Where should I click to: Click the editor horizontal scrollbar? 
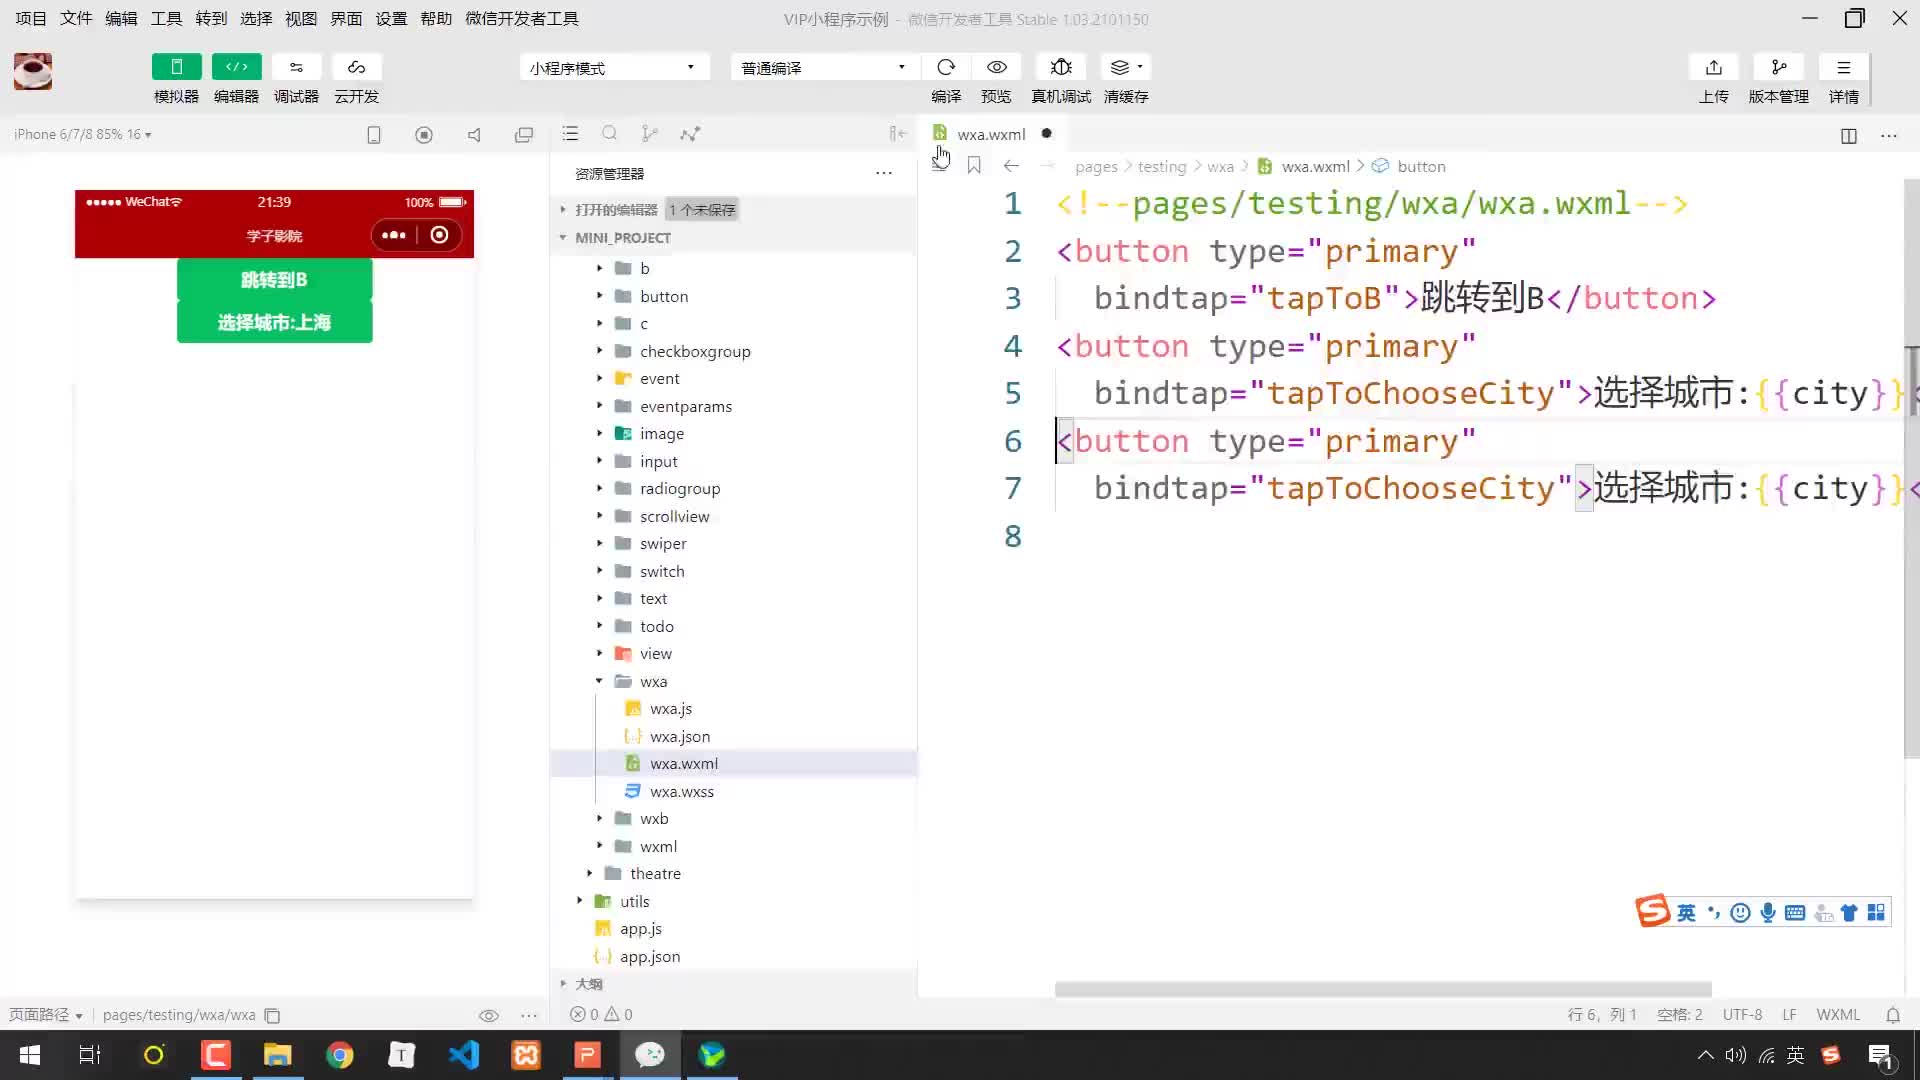pos(1383,989)
